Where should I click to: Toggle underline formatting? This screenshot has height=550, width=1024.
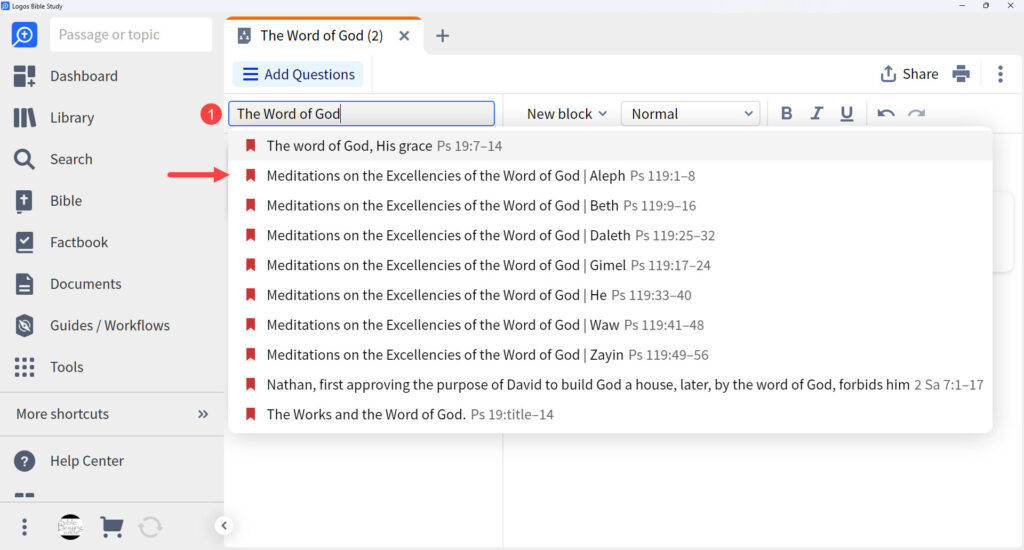[x=846, y=114]
